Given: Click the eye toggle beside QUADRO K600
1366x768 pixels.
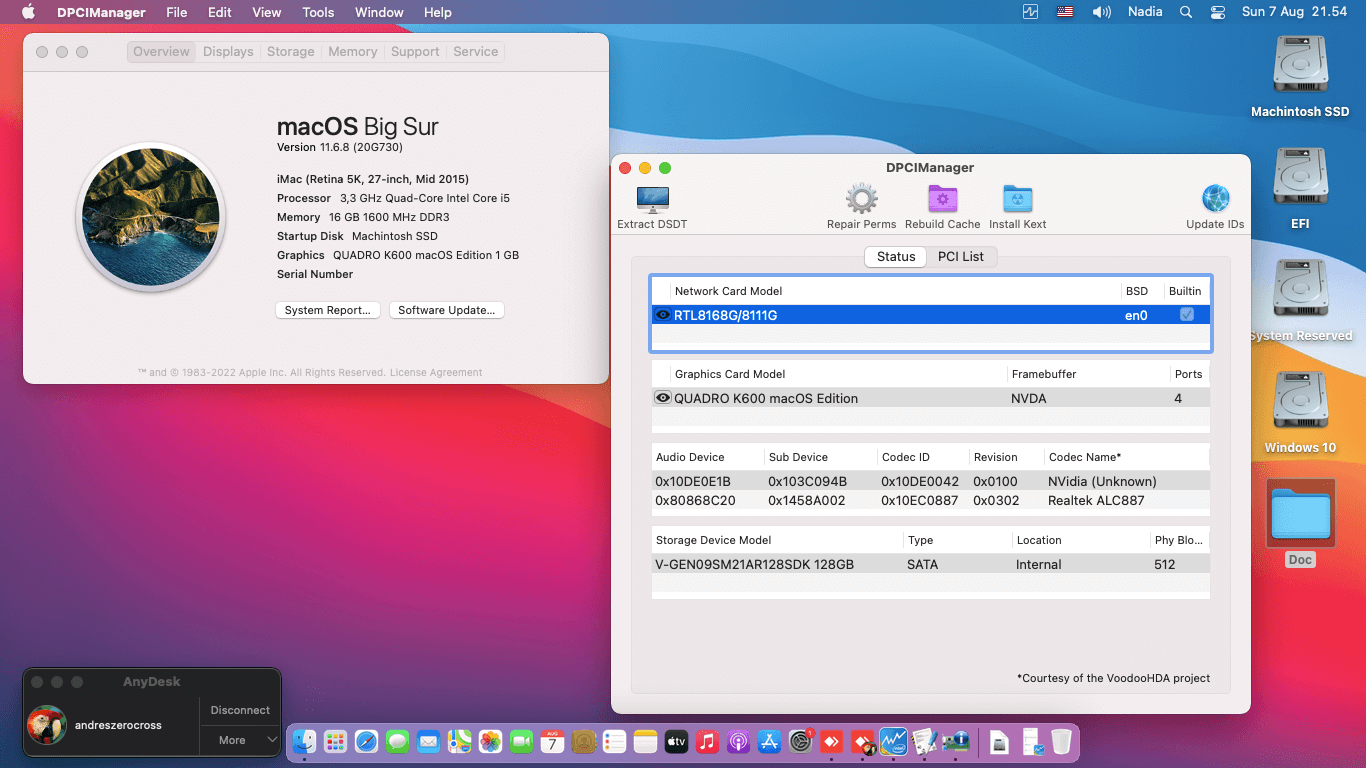Looking at the screenshot, I should tap(662, 398).
